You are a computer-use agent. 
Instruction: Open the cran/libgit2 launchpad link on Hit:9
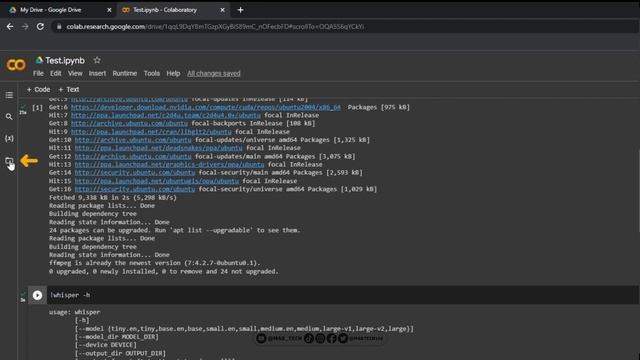click(151, 131)
